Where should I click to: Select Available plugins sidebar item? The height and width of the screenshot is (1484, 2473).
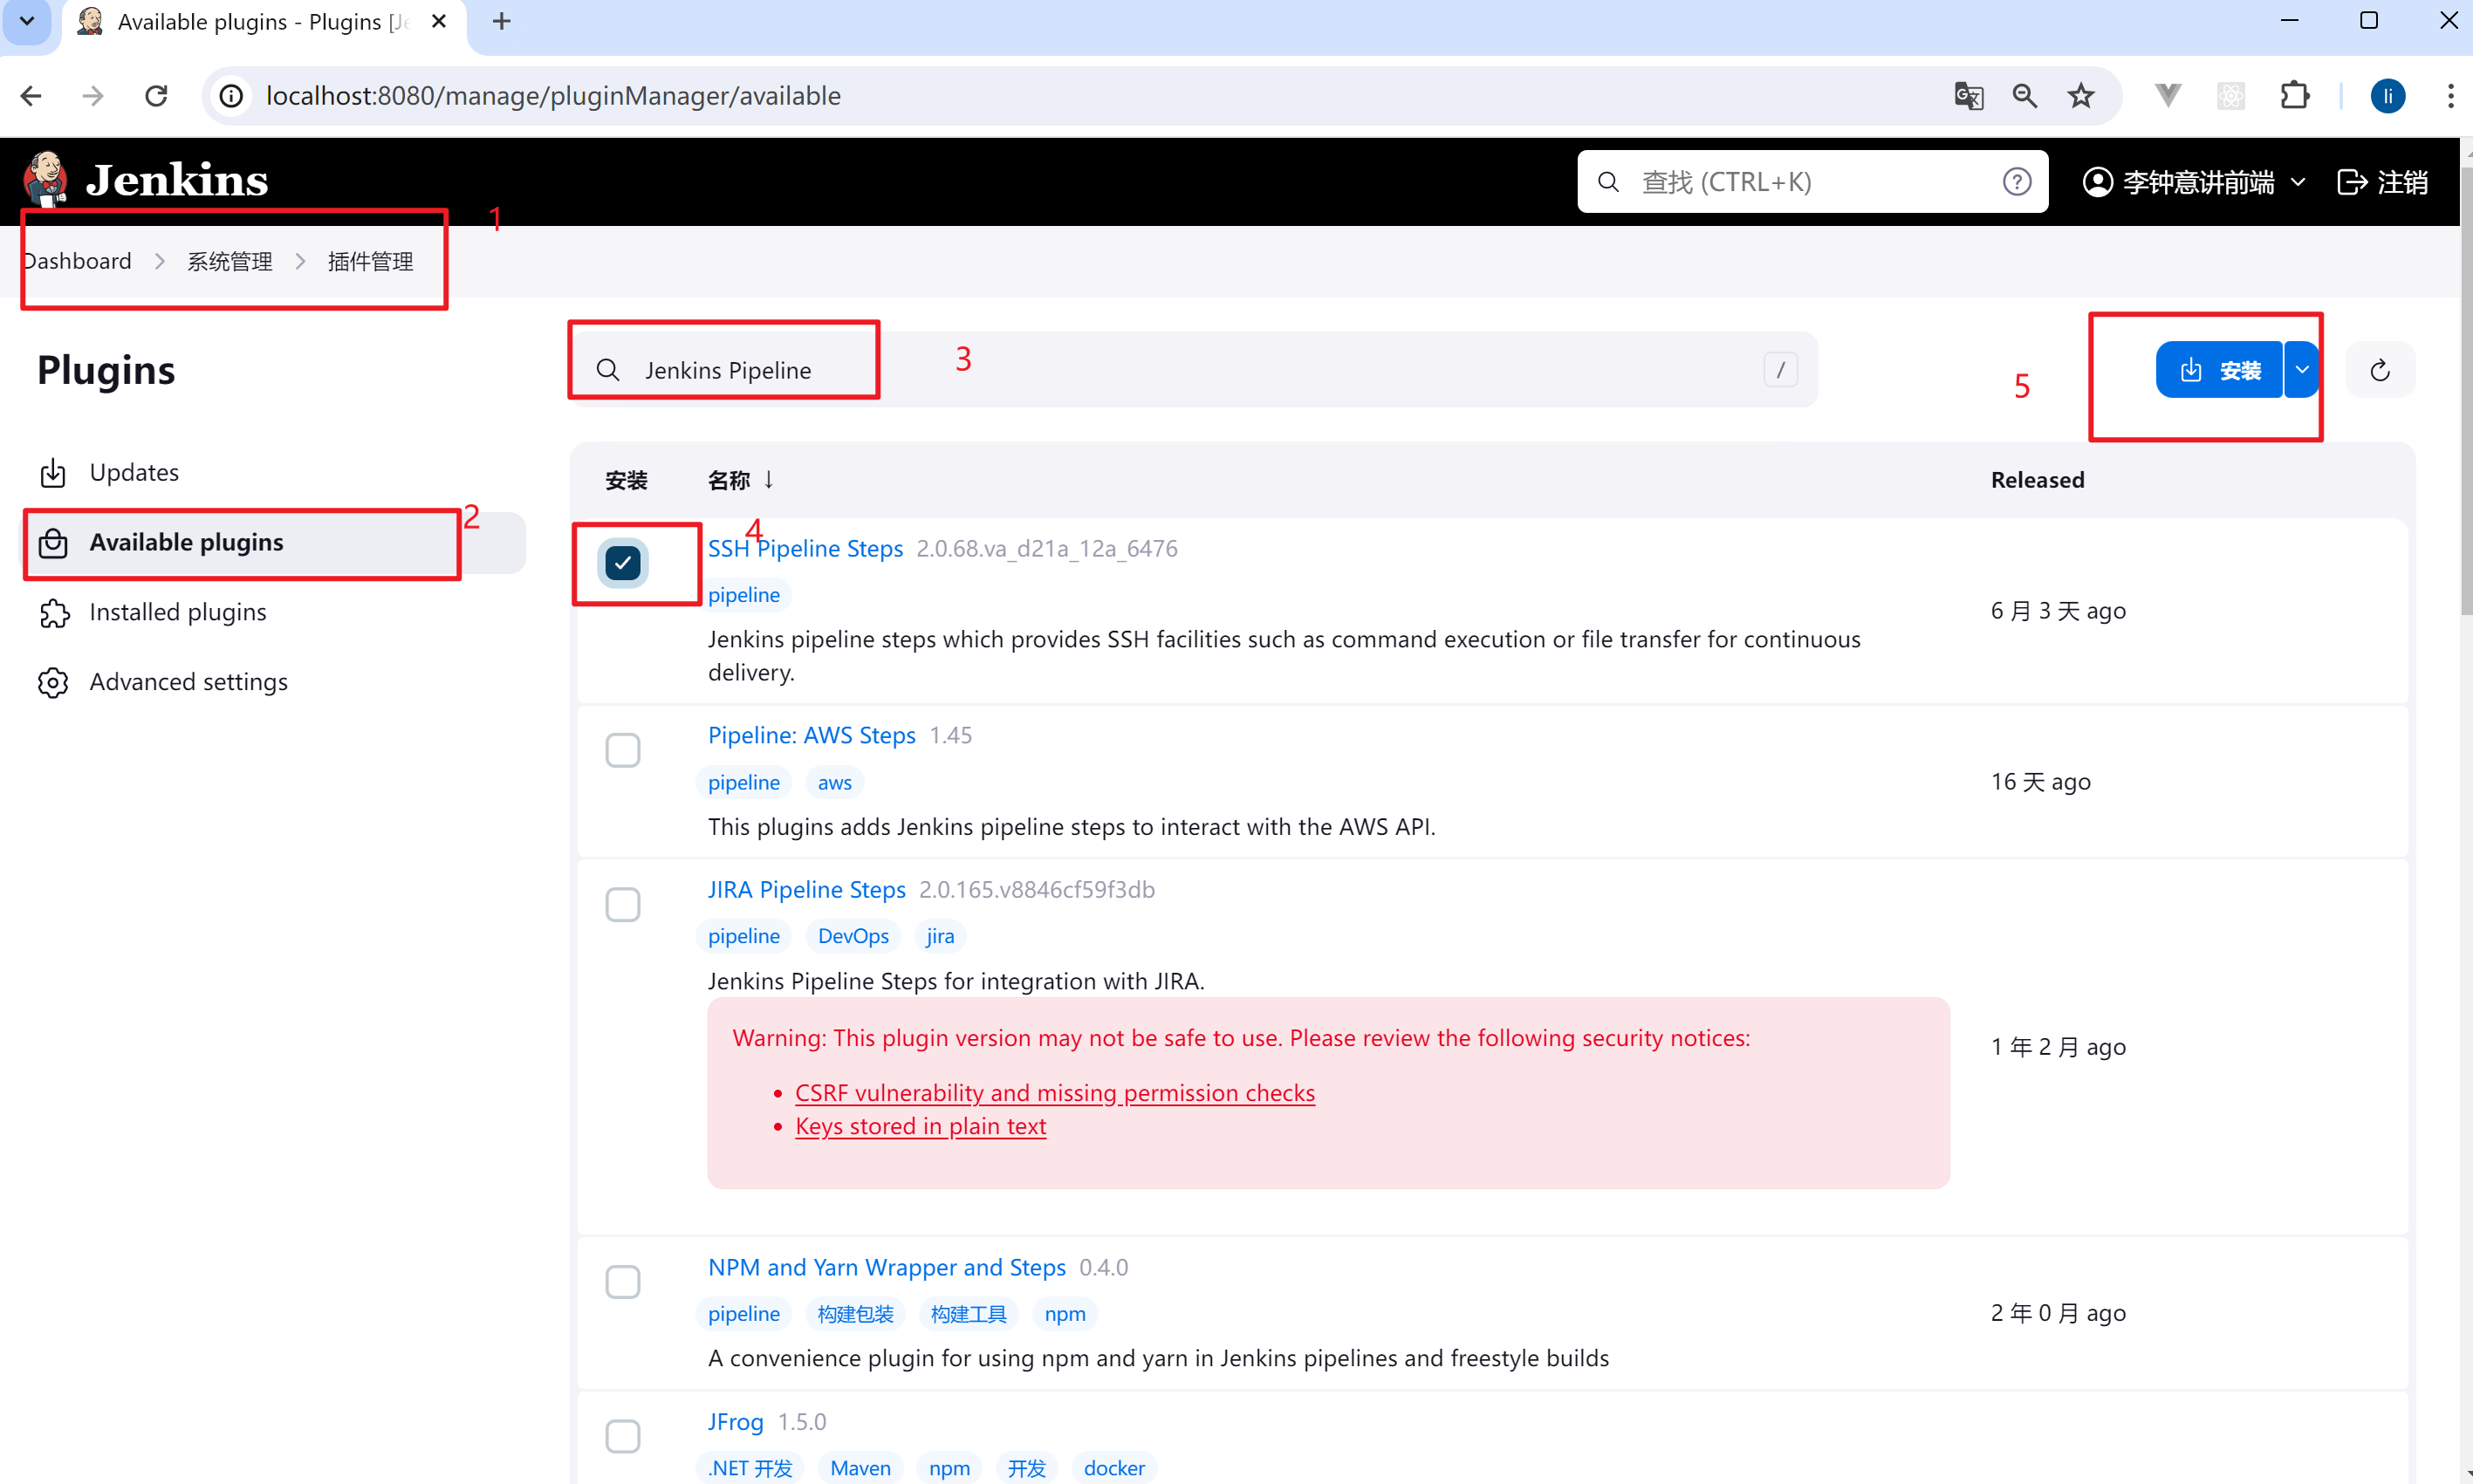(274, 542)
